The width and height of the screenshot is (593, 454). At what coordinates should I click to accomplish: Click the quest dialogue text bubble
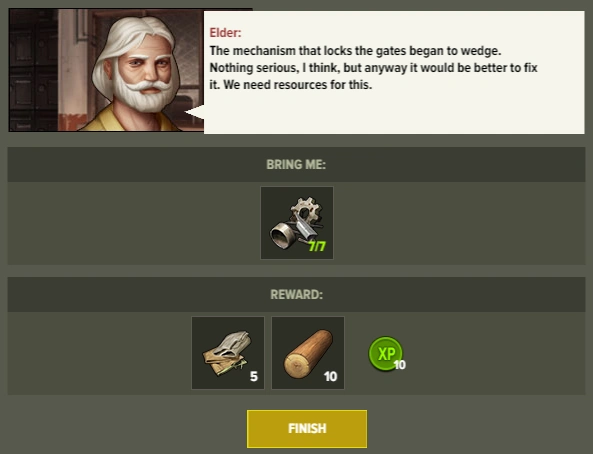394,72
